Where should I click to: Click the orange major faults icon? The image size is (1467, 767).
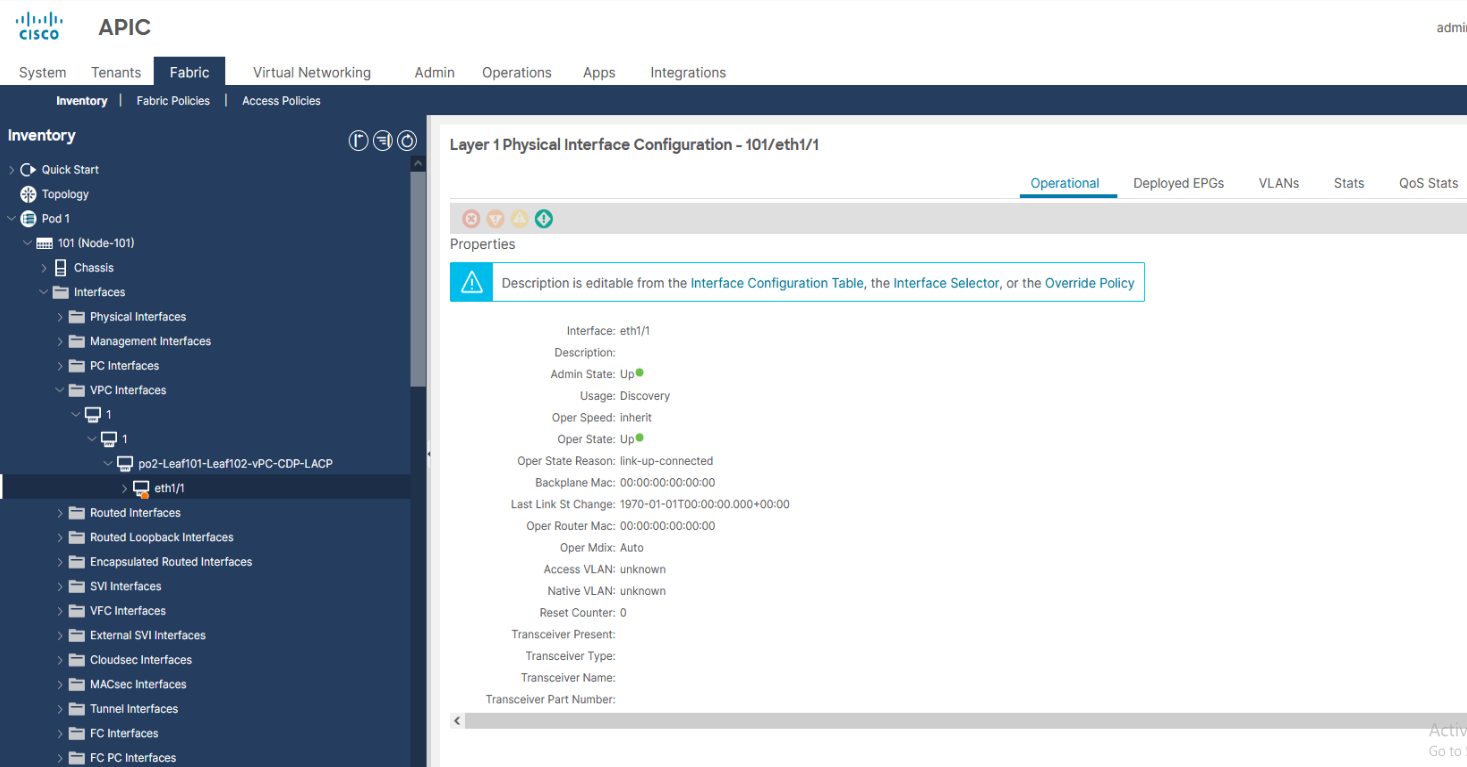tap(495, 219)
